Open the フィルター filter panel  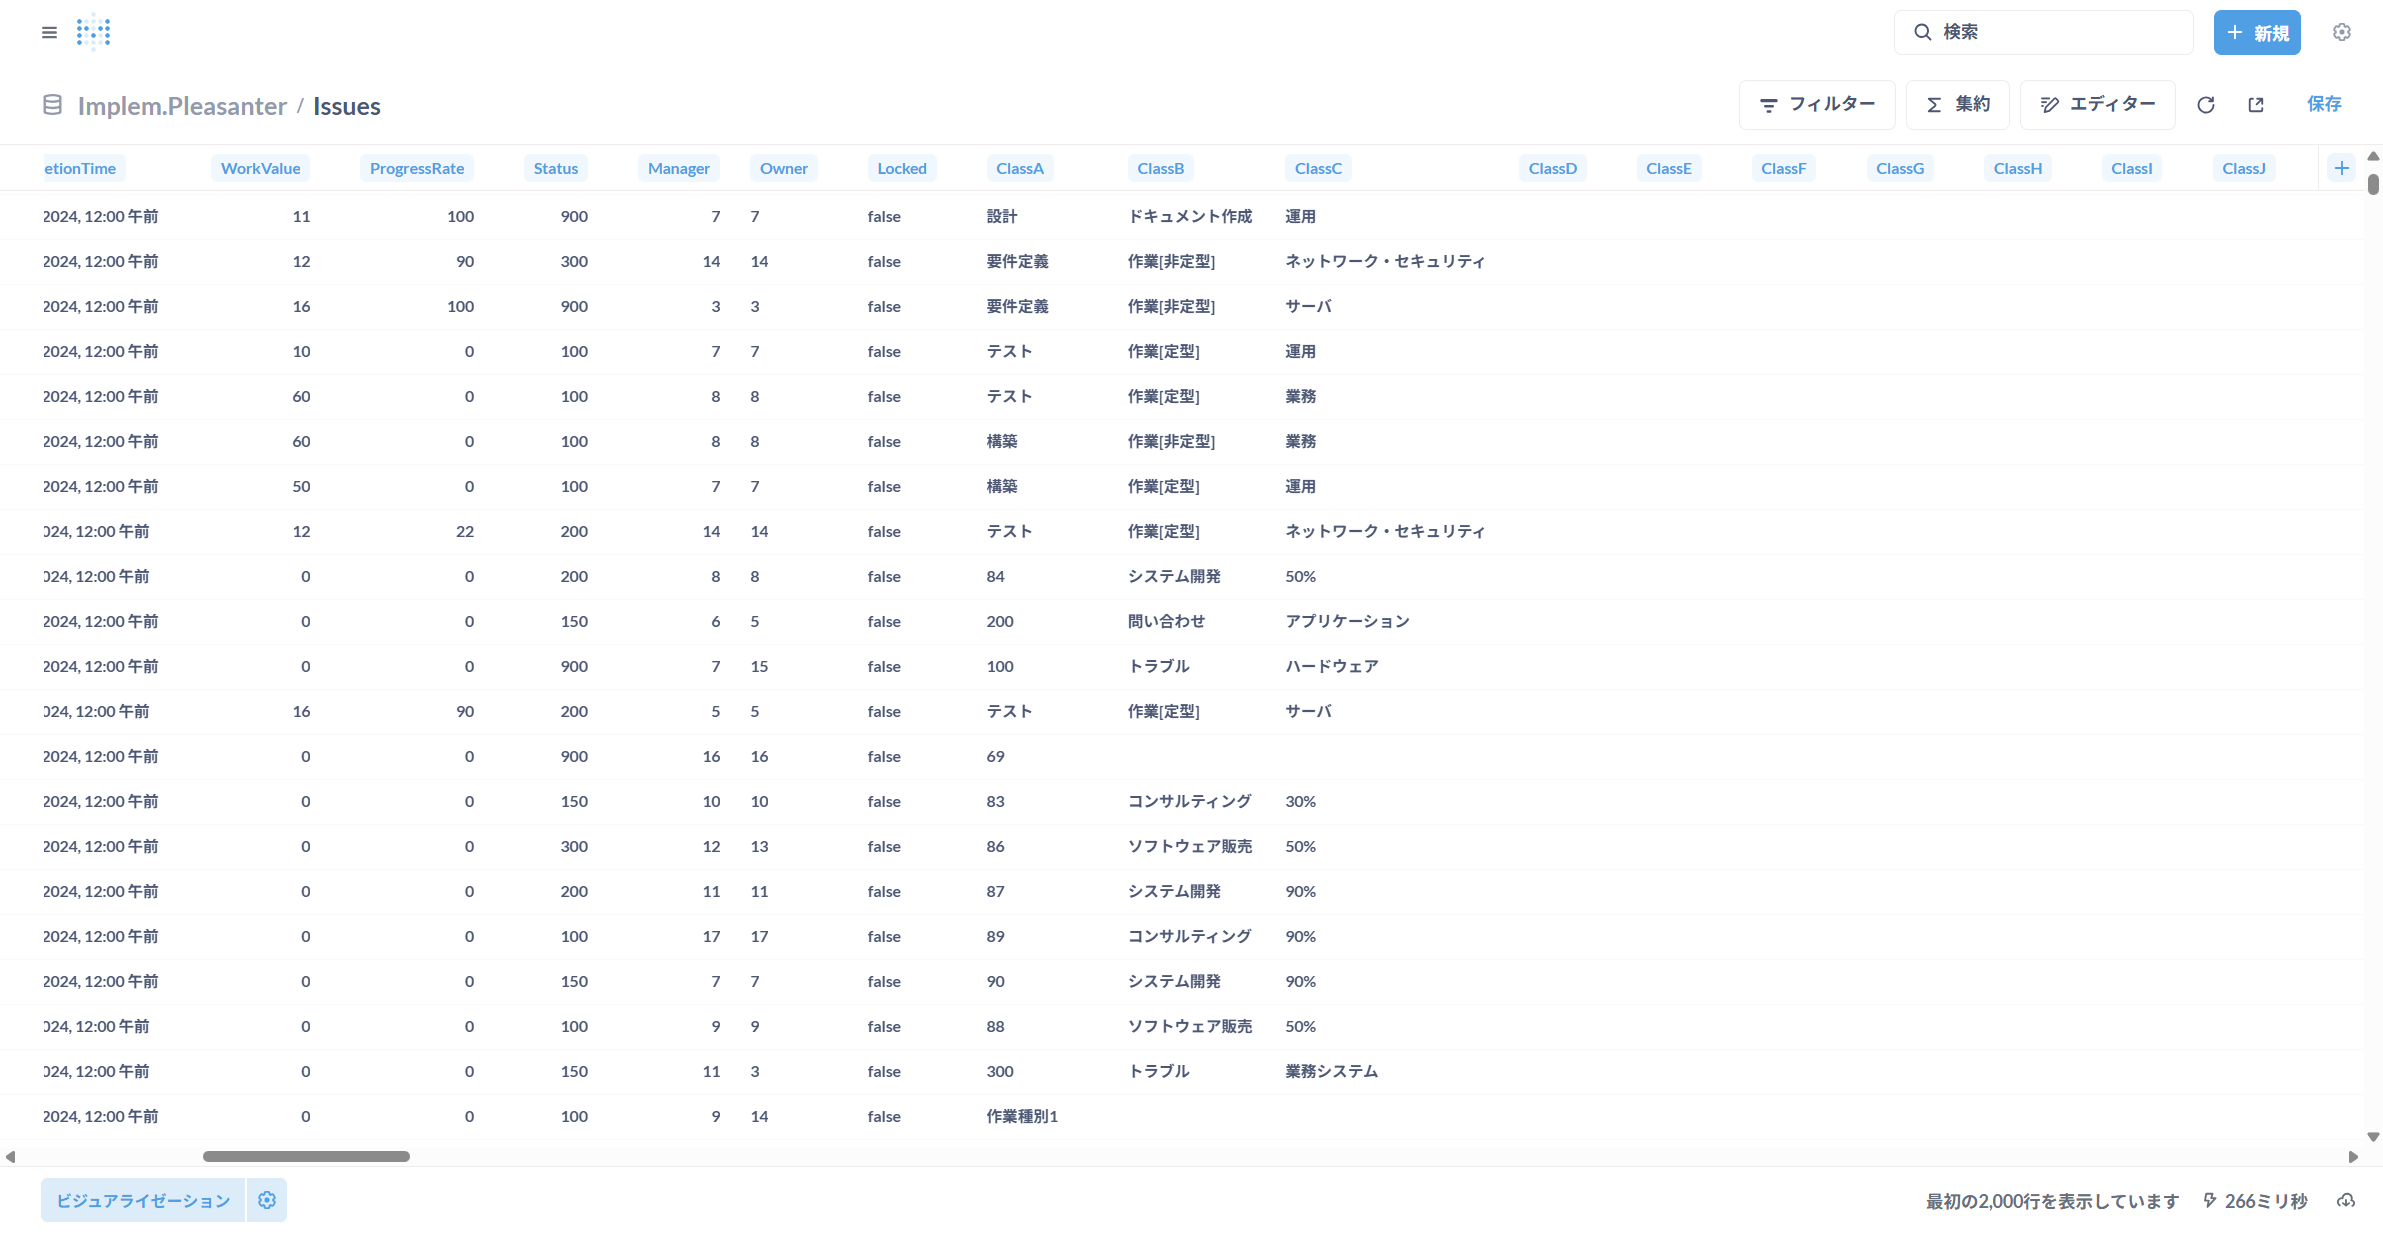point(1816,105)
